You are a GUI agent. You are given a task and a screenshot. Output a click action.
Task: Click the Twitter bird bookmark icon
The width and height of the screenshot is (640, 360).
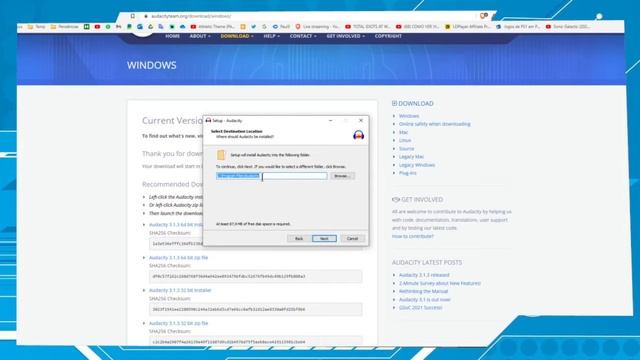tap(253, 27)
